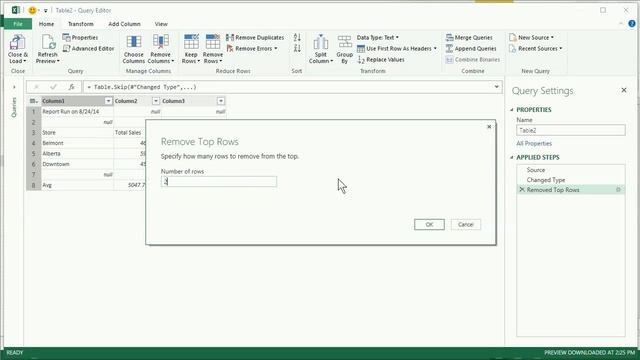Click the Avg cell
The image size is (640, 360).
coord(77,185)
